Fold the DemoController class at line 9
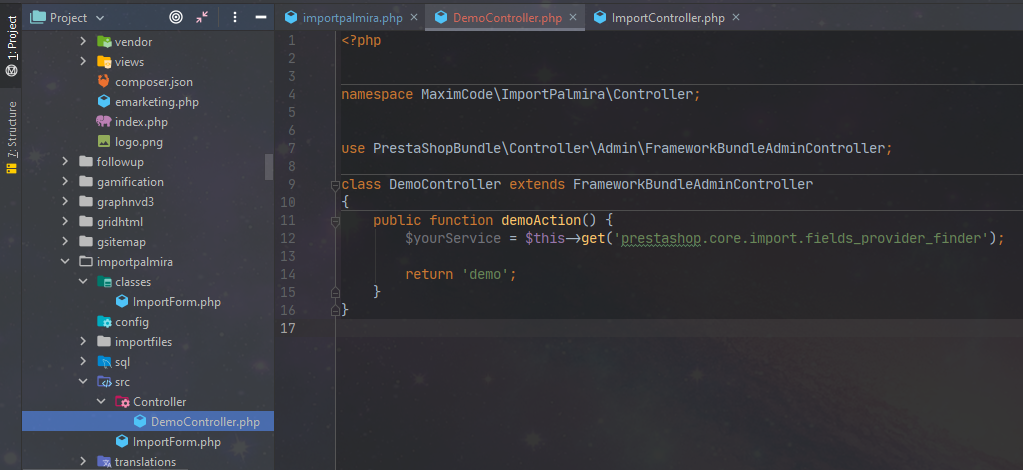The image size is (1023, 470). point(335,185)
